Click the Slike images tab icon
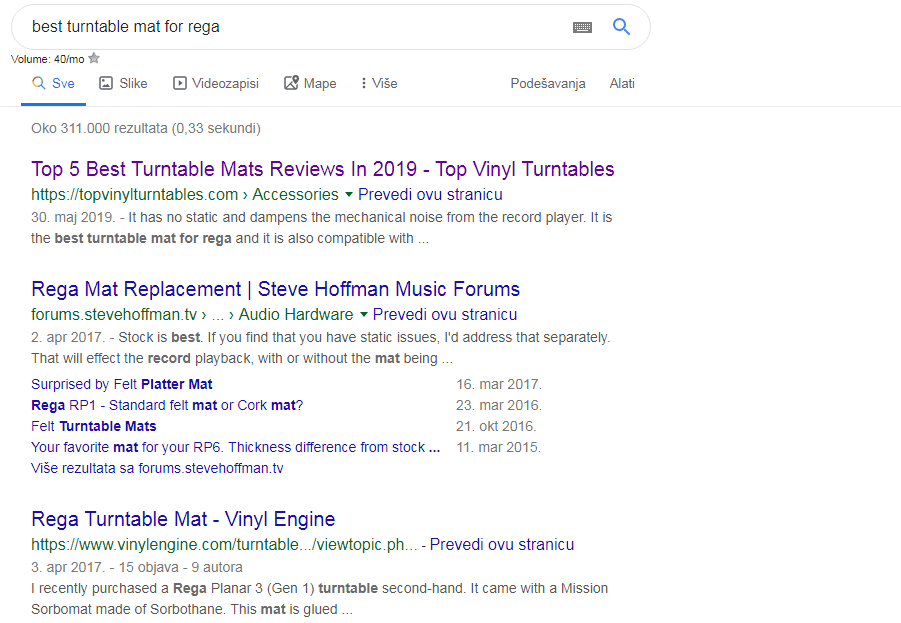This screenshot has width=901, height=623. coord(106,83)
